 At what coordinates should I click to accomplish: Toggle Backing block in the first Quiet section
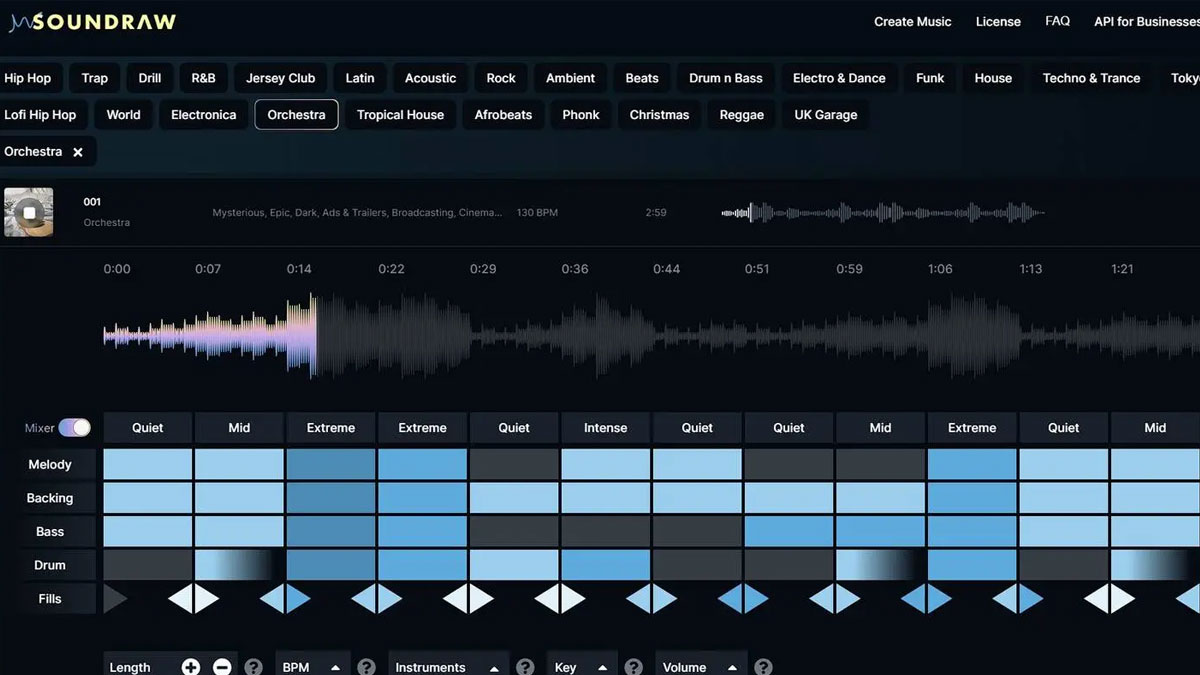click(148, 498)
